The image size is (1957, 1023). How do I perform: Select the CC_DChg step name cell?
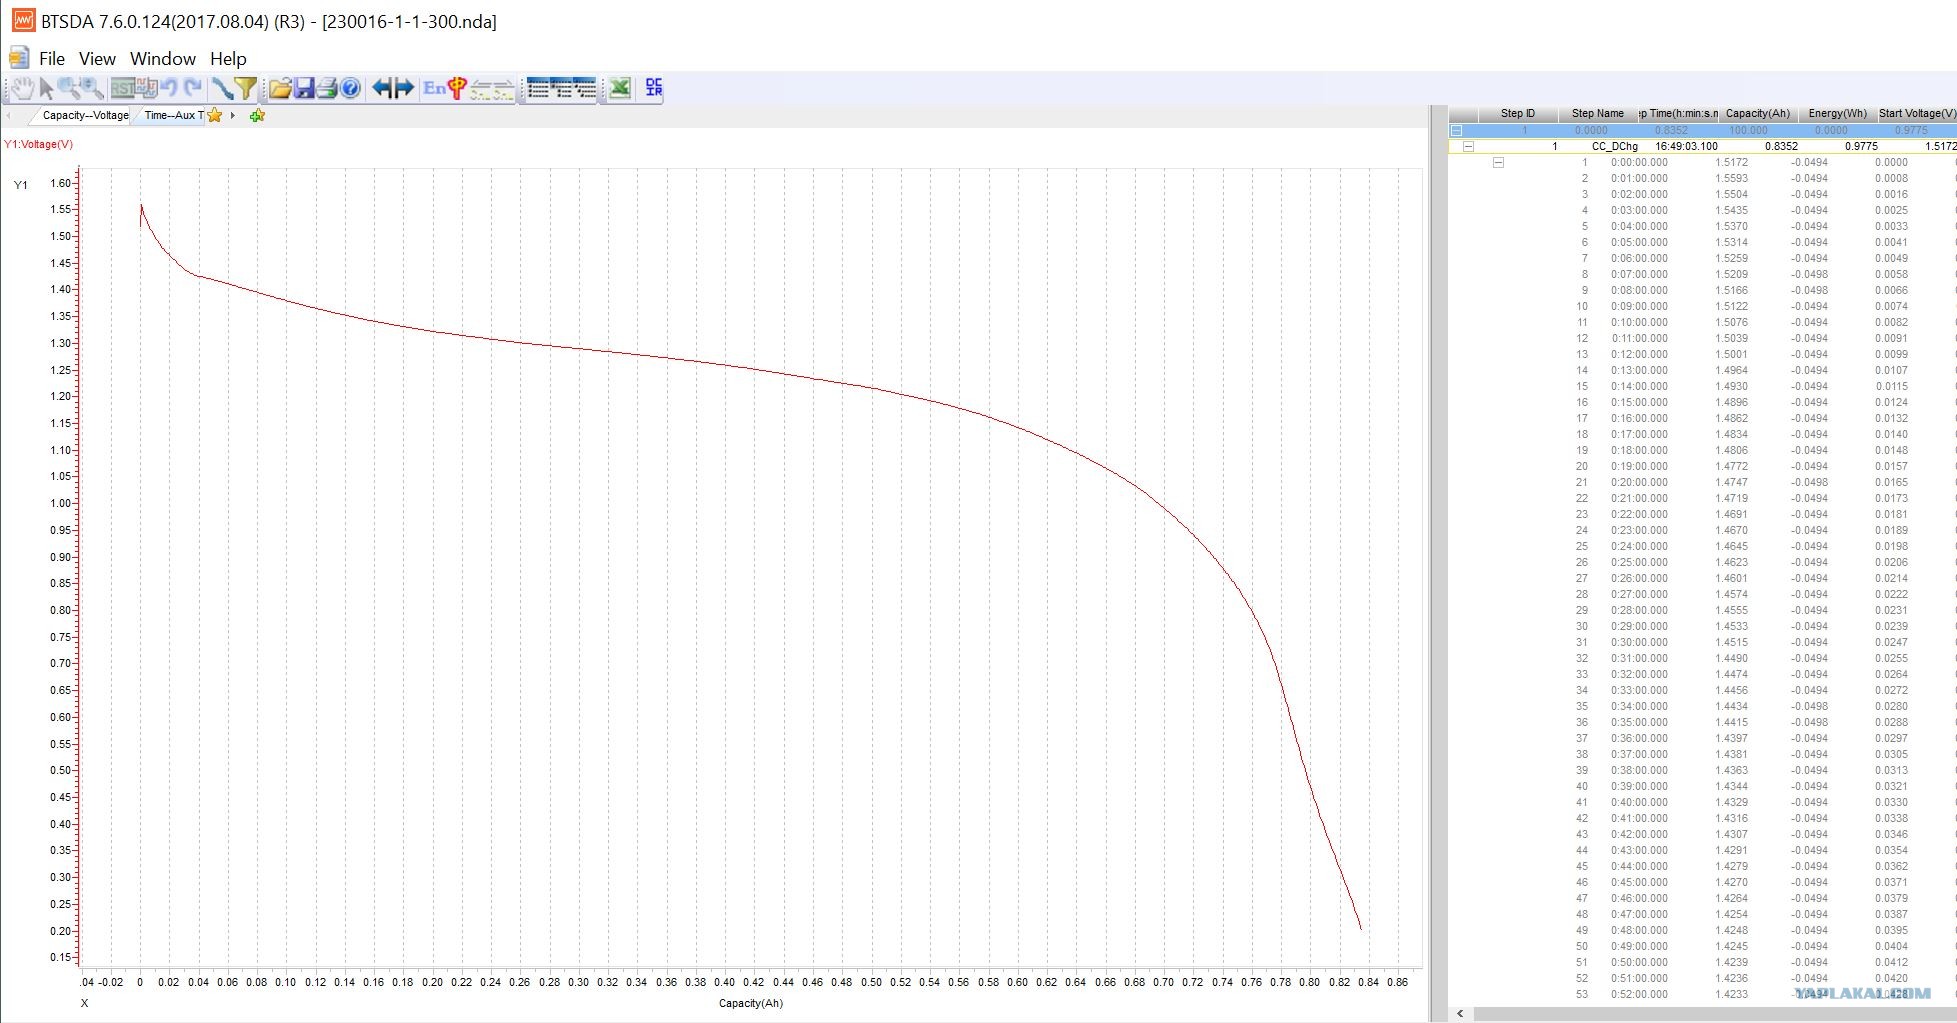click(1615, 146)
